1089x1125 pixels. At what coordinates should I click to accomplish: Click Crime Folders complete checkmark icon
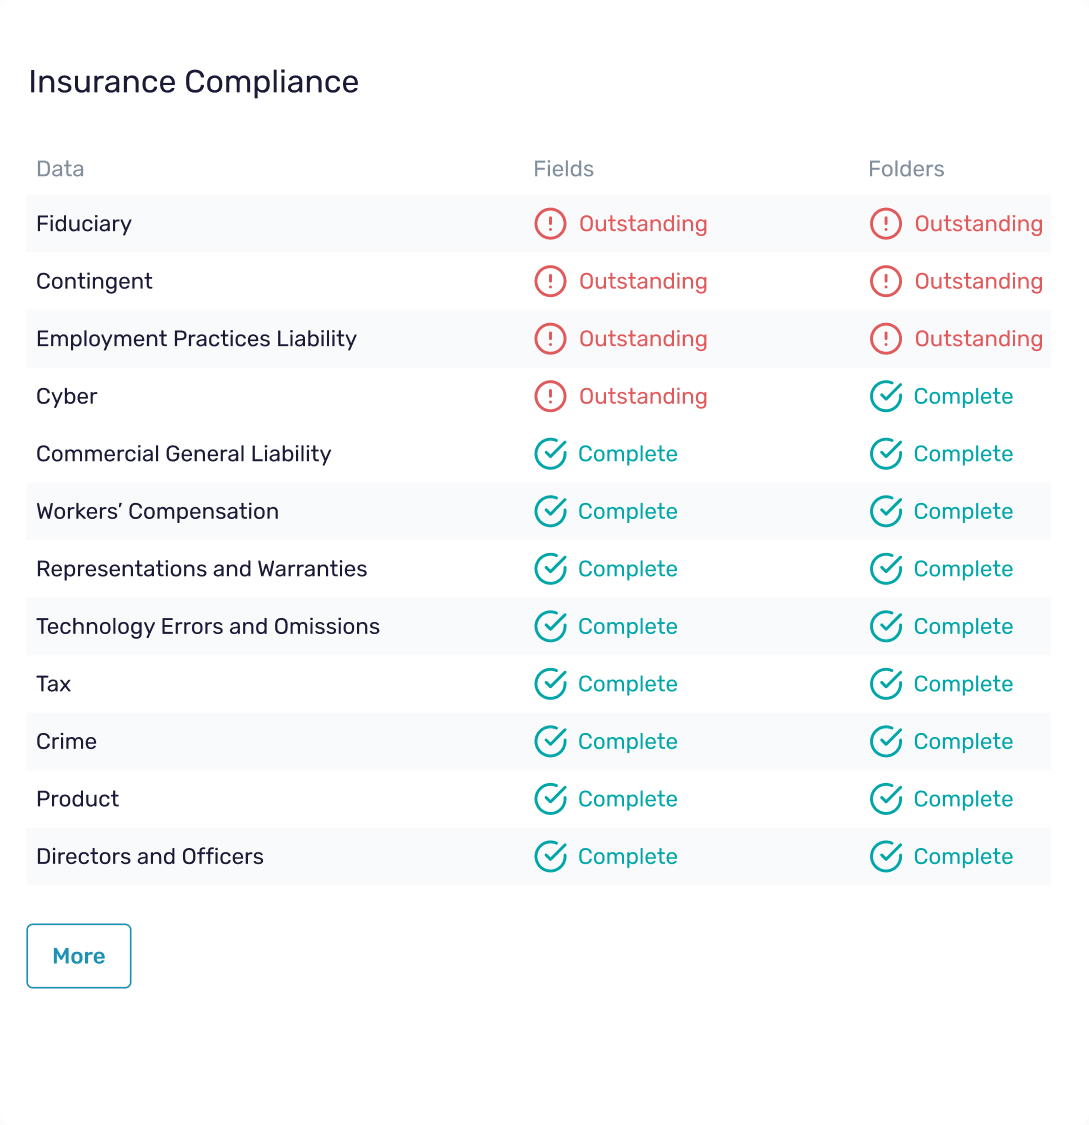coord(886,742)
